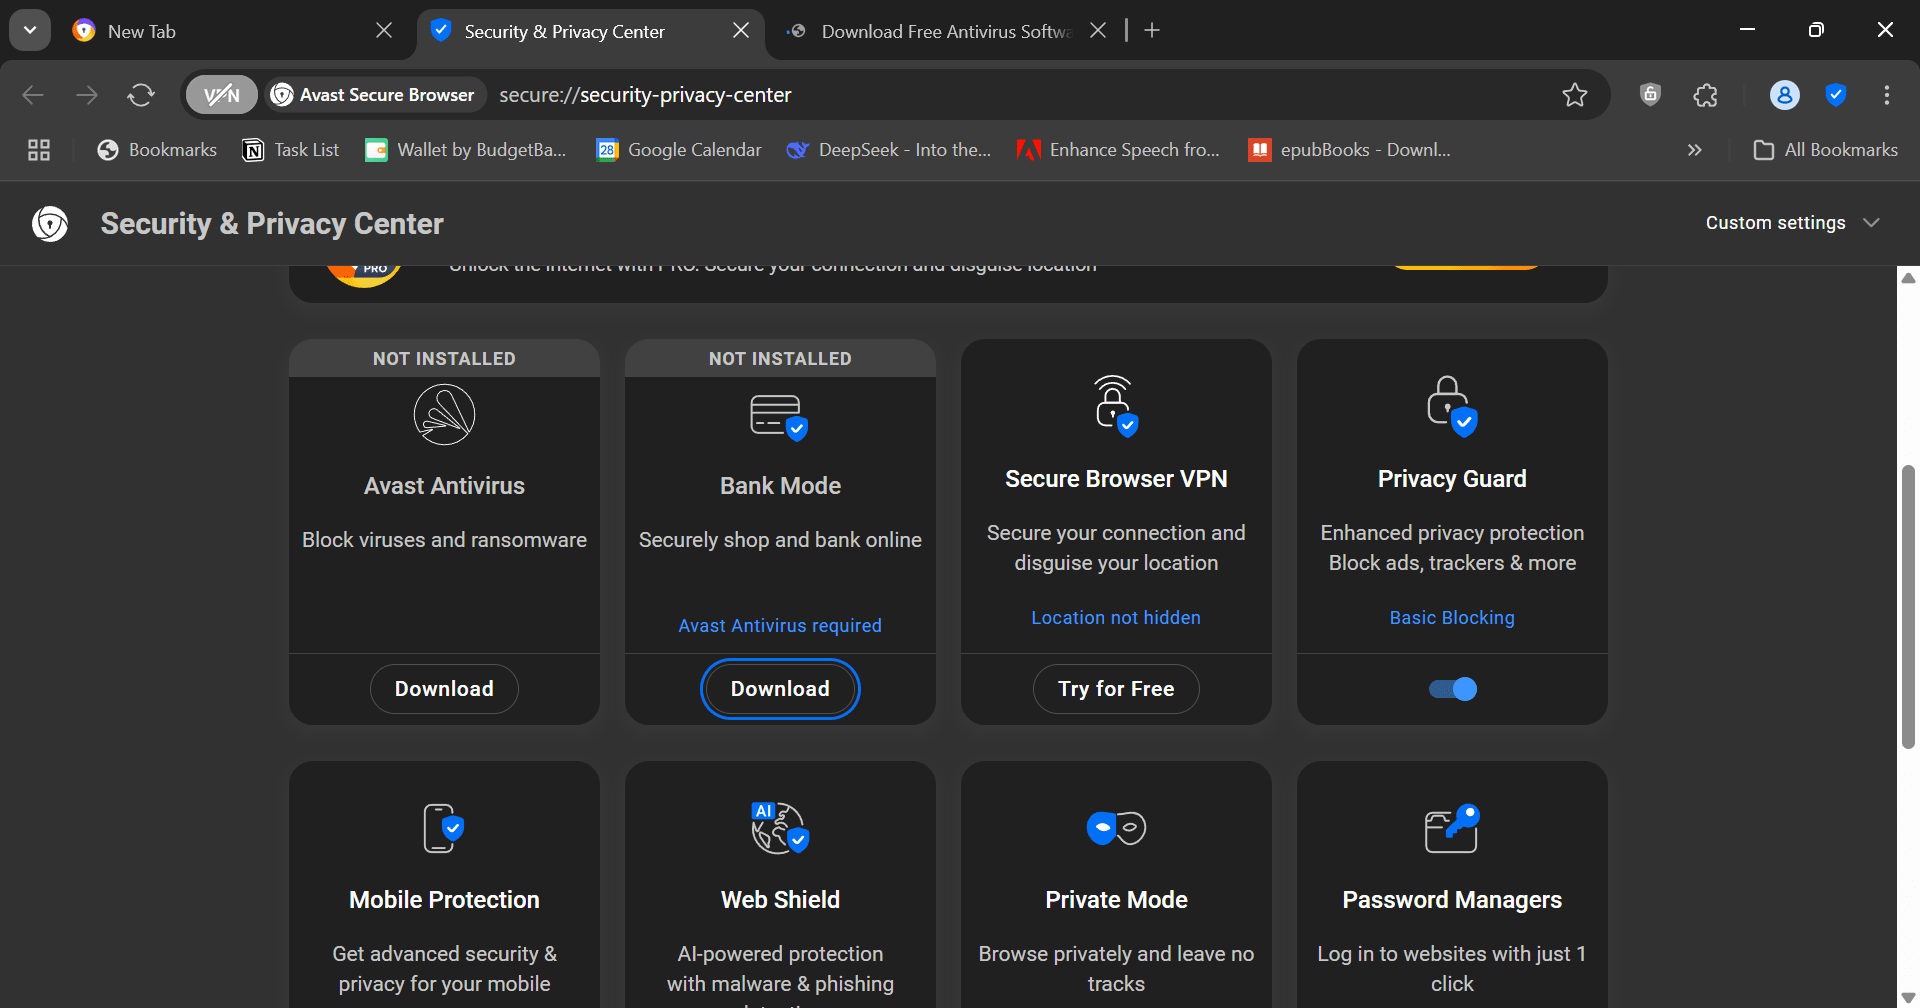
Task: Open the Google Calendar bookmark
Action: (679, 150)
